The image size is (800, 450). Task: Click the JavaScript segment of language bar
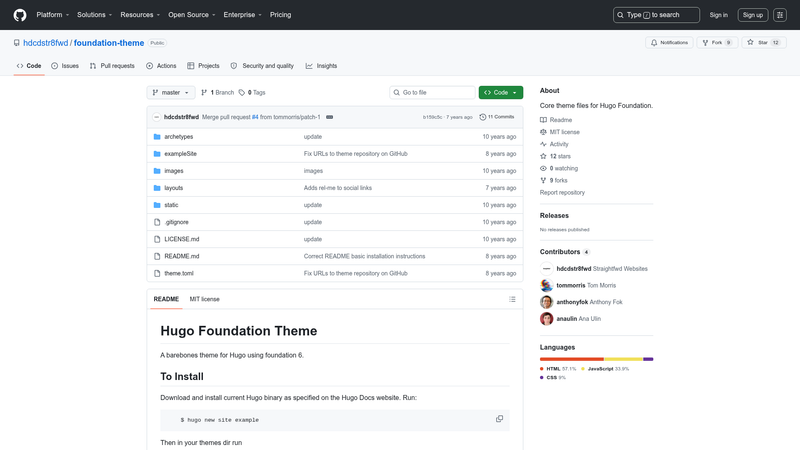[x=623, y=359]
